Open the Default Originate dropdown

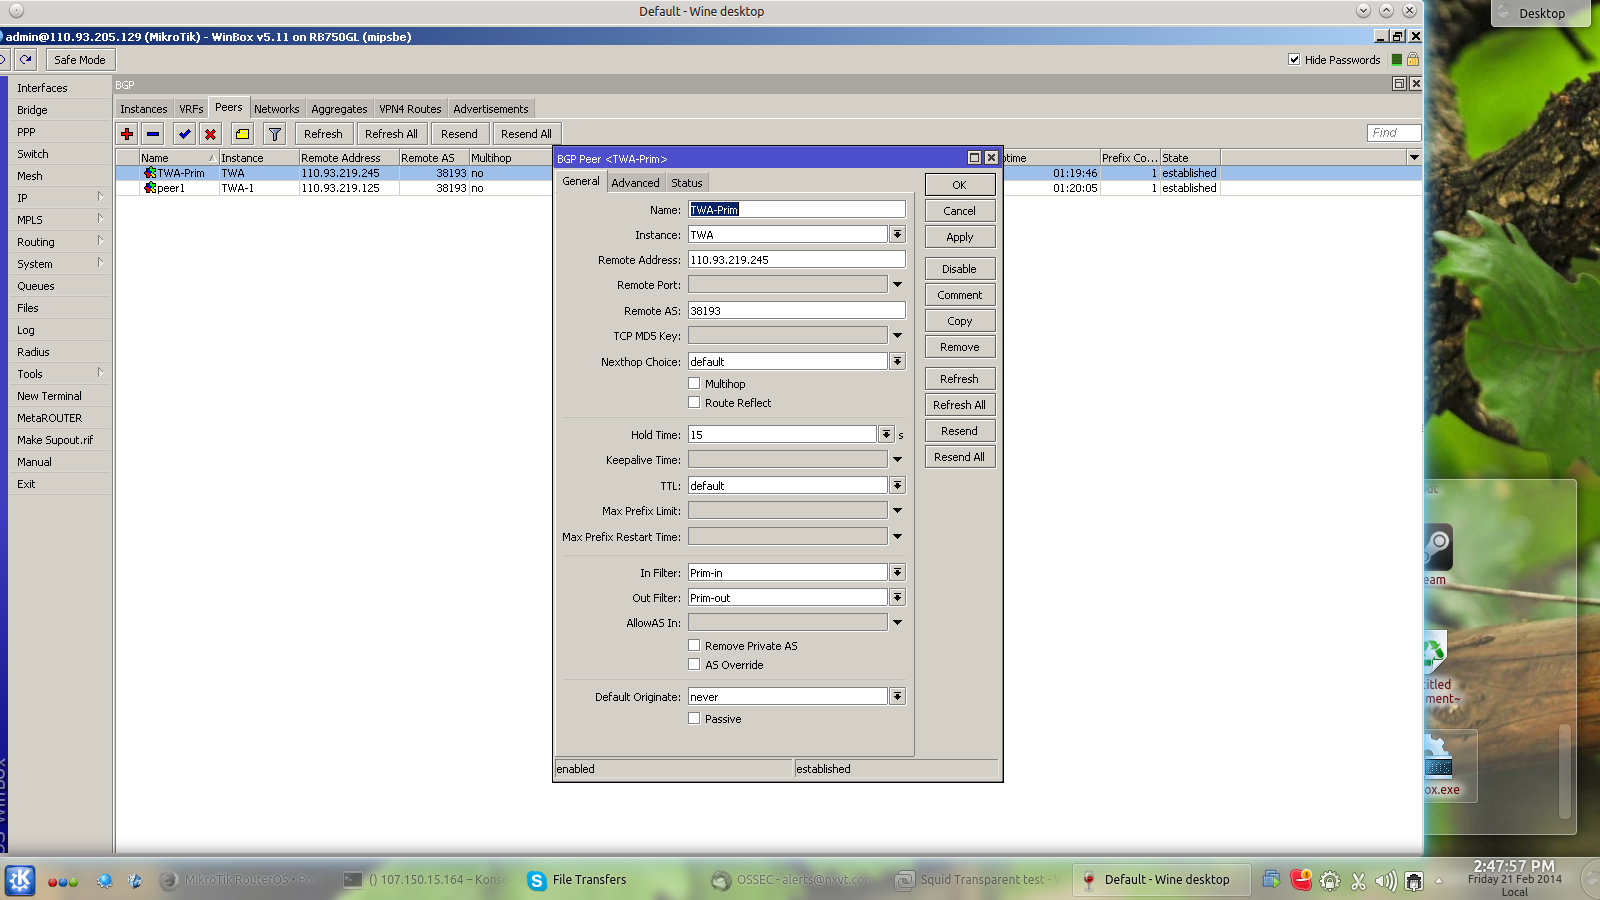[897, 697]
